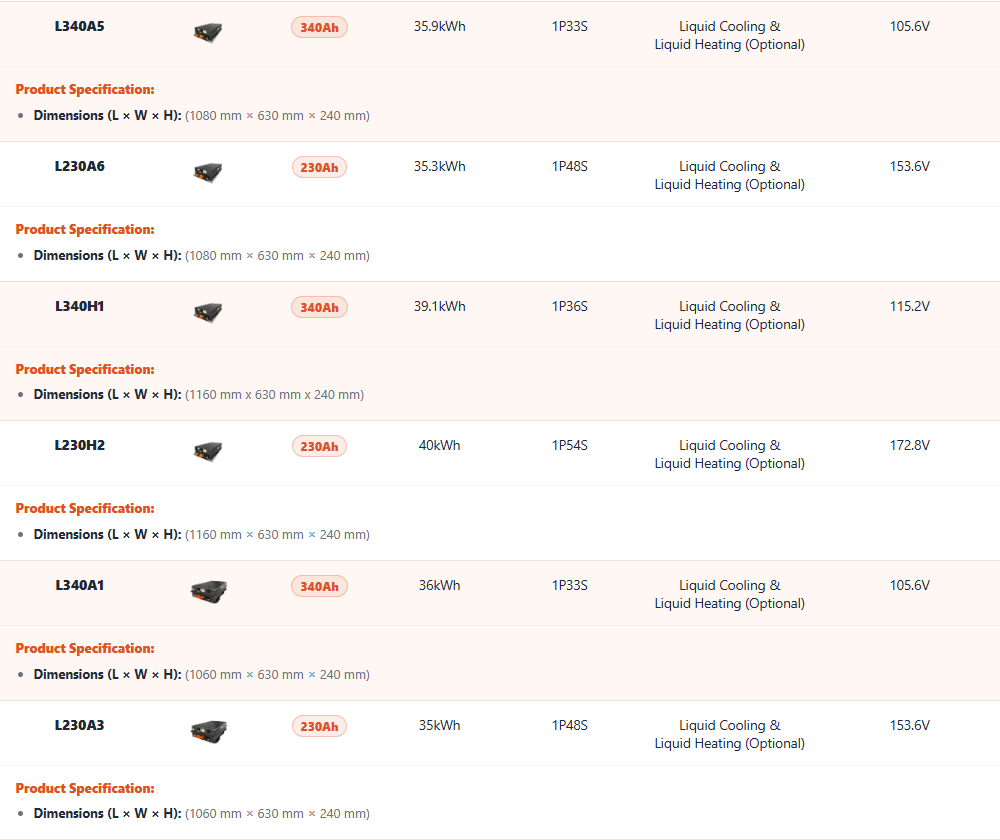Select the L340A5 model name

[80, 26]
